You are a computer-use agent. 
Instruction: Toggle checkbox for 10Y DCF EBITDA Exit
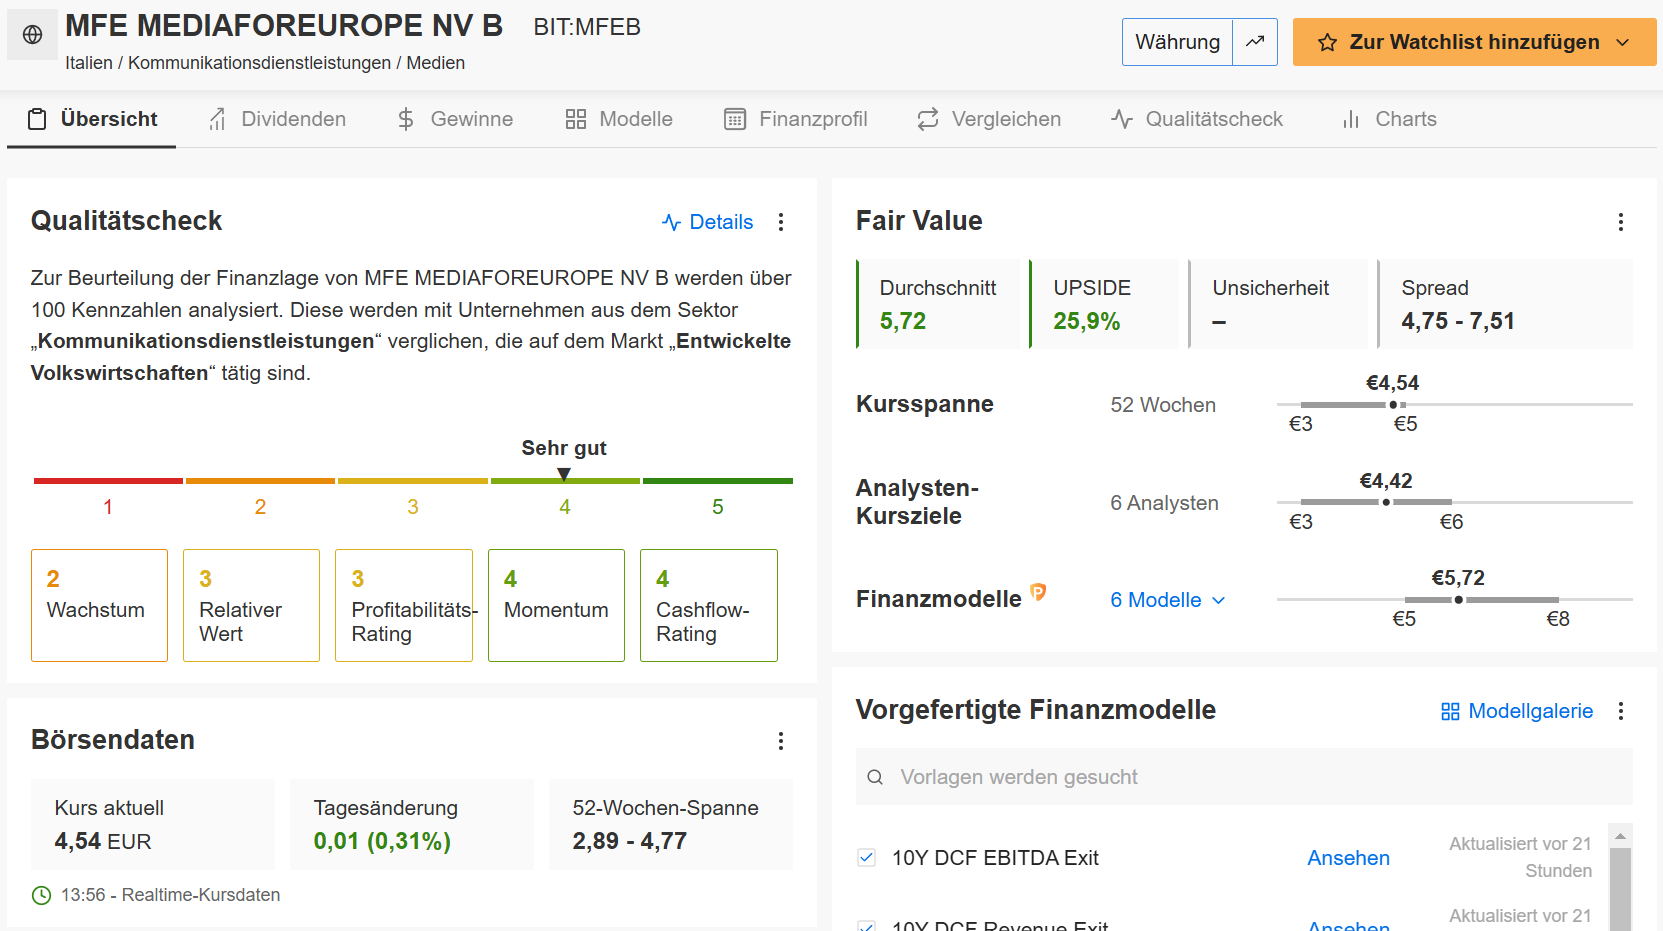(x=867, y=857)
